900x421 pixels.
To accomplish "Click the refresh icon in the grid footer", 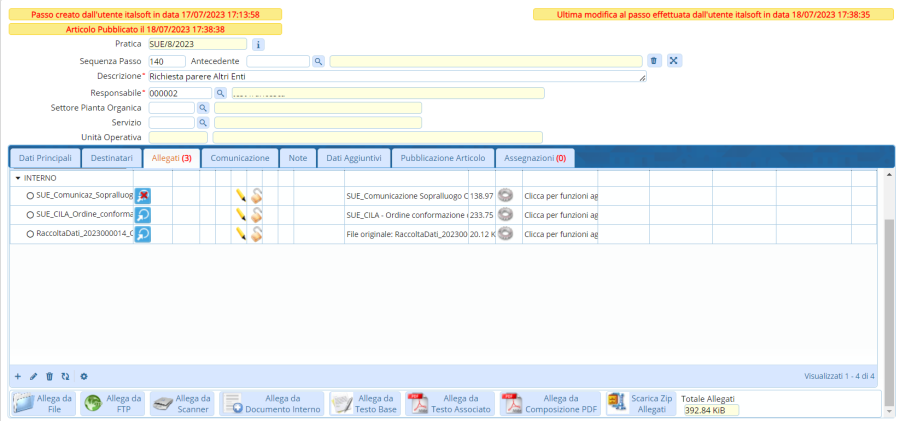I will [x=65, y=376].
